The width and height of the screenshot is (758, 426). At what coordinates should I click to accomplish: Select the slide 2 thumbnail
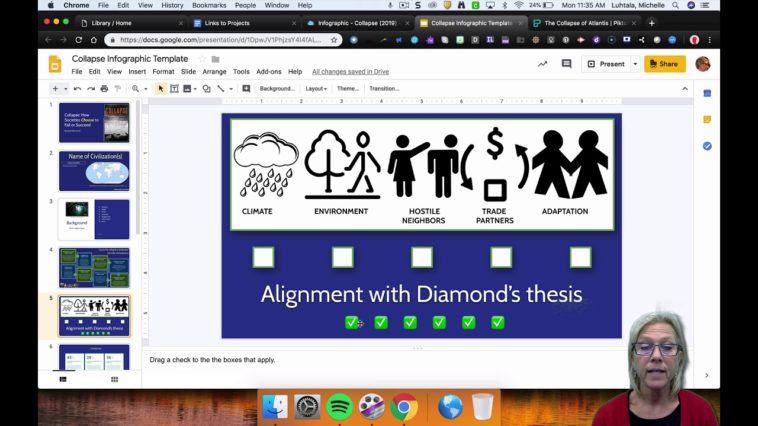coord(94,170)
